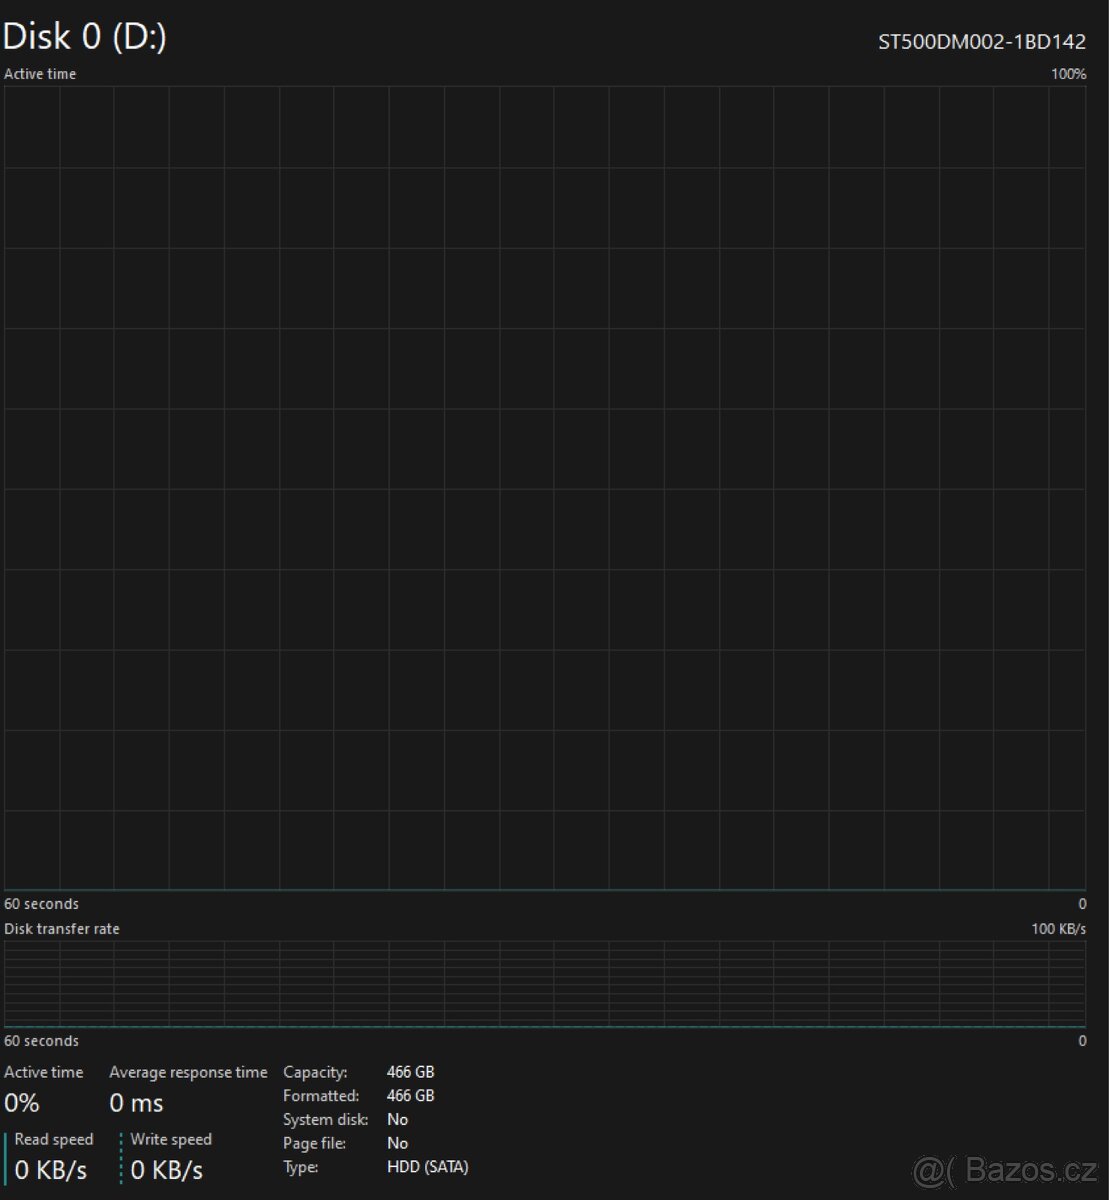Click the Read speed 0 KB/s value

click(x=51, y=1170)
